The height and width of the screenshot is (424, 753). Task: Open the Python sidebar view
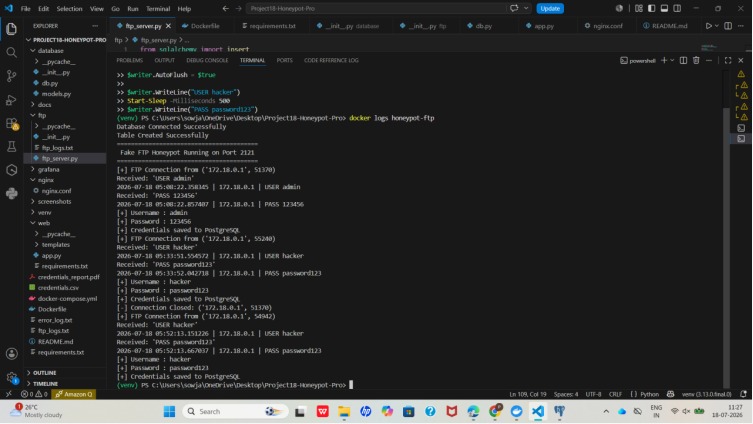pyautogui.click(x=12, y=194)
